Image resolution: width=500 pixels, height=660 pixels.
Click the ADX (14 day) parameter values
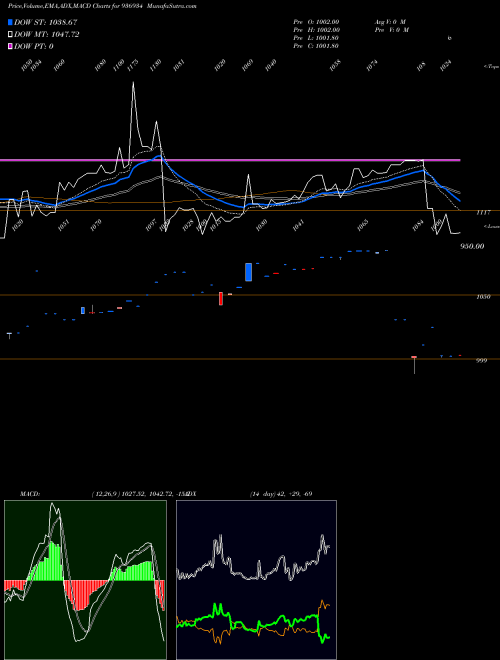[281, 494]
